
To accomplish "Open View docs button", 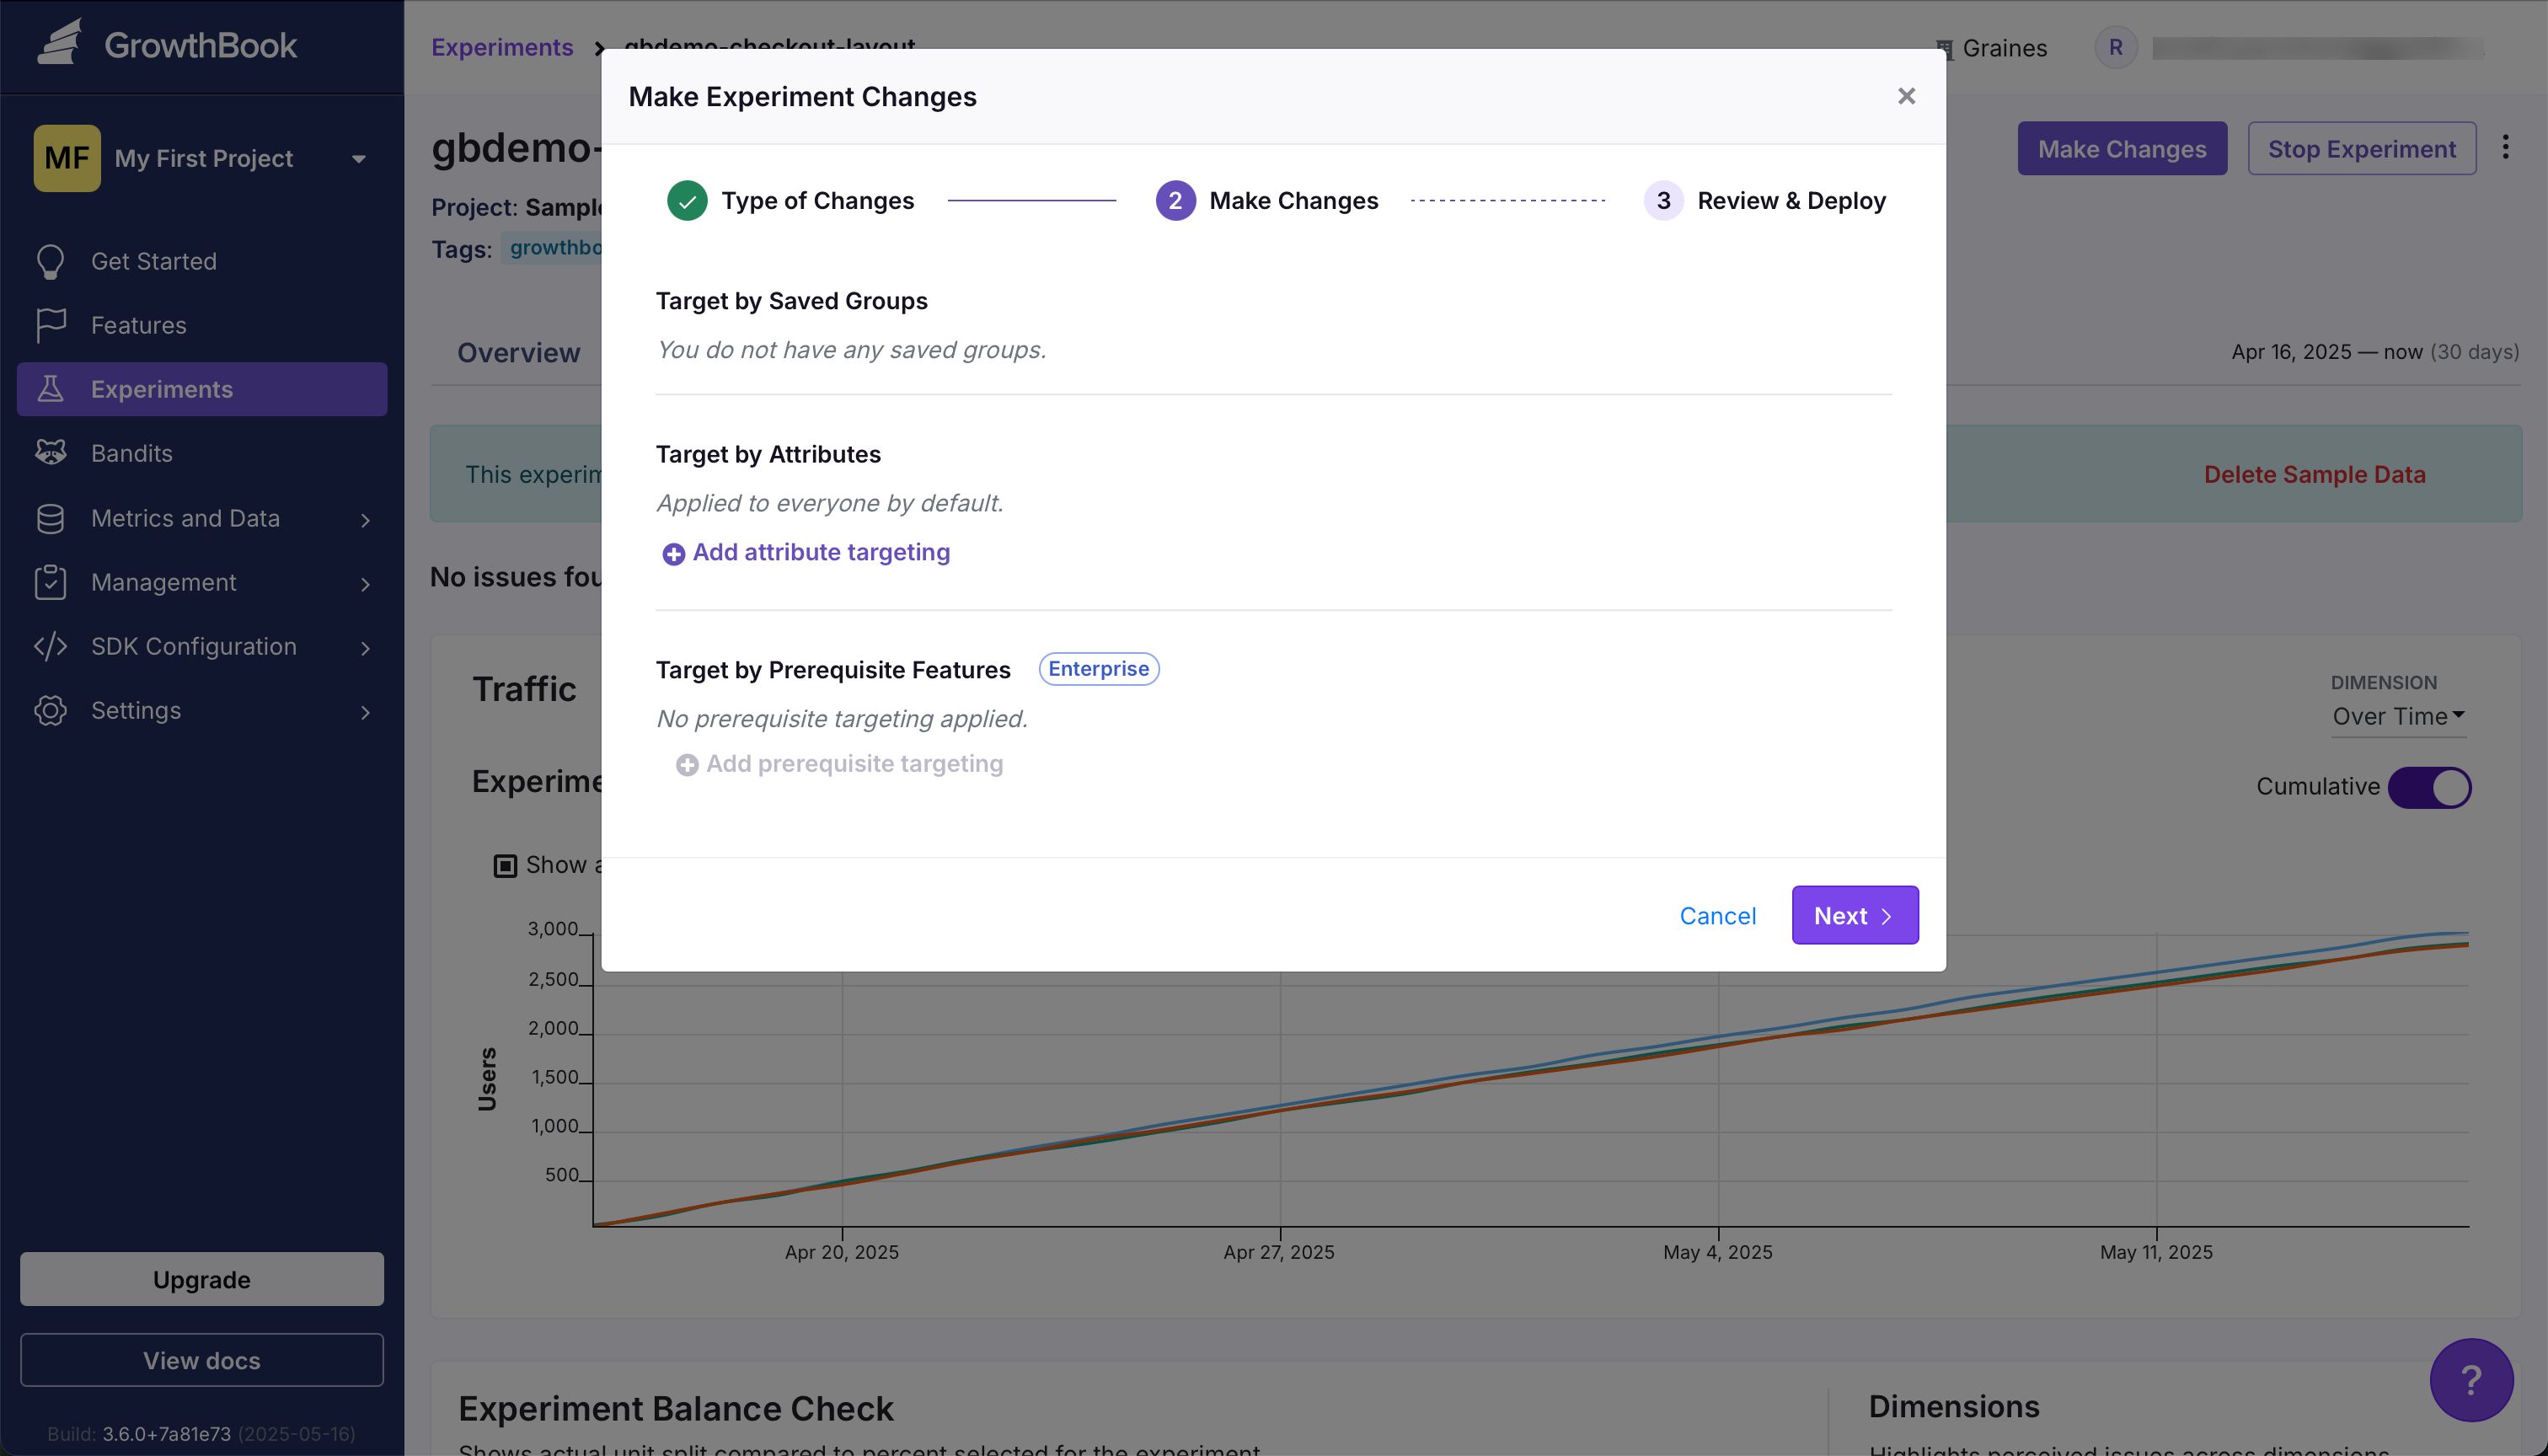I will (x=202, y=1360).
